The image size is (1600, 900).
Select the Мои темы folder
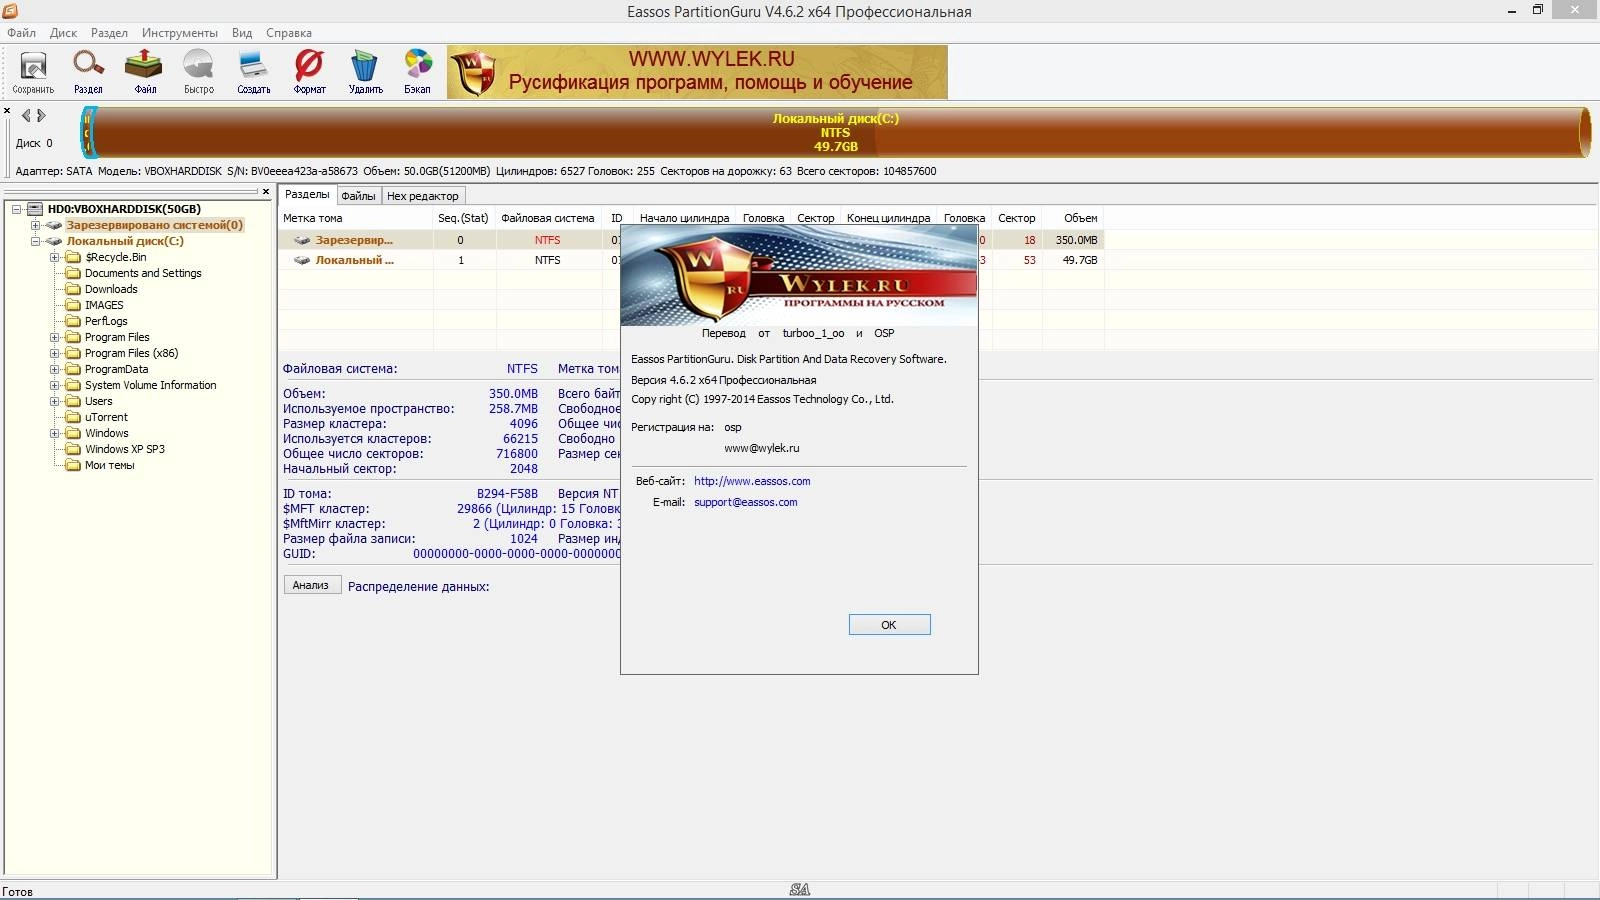tap(109, 465)
